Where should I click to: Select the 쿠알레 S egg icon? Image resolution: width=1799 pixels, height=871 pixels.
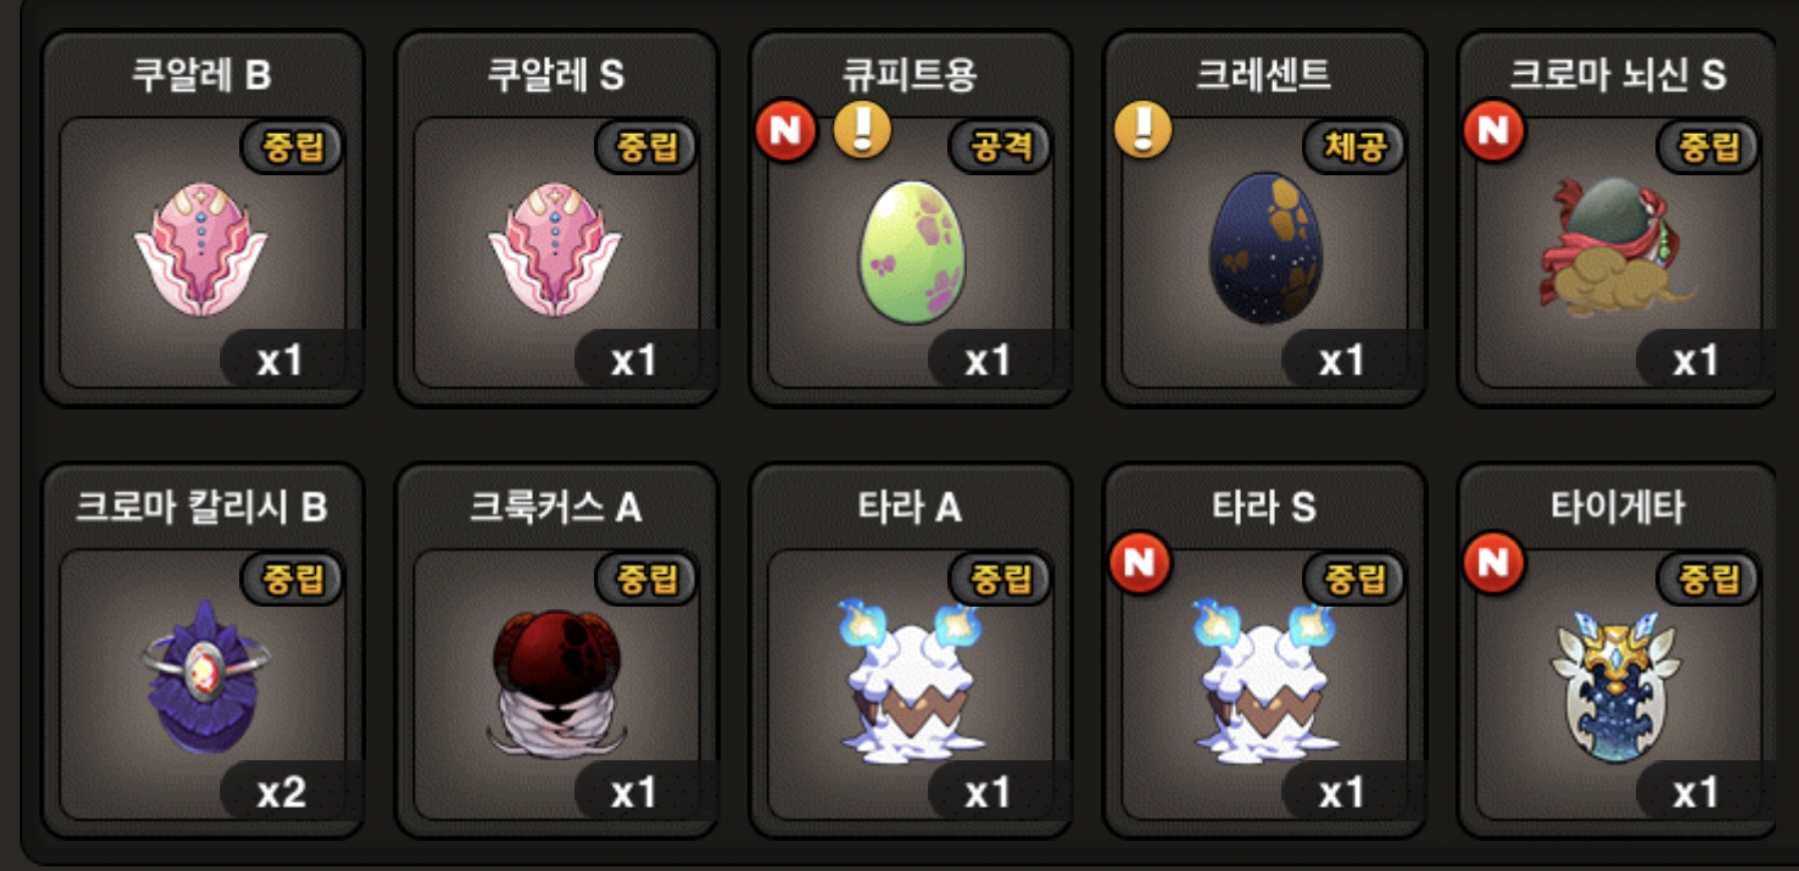[555, 249]
